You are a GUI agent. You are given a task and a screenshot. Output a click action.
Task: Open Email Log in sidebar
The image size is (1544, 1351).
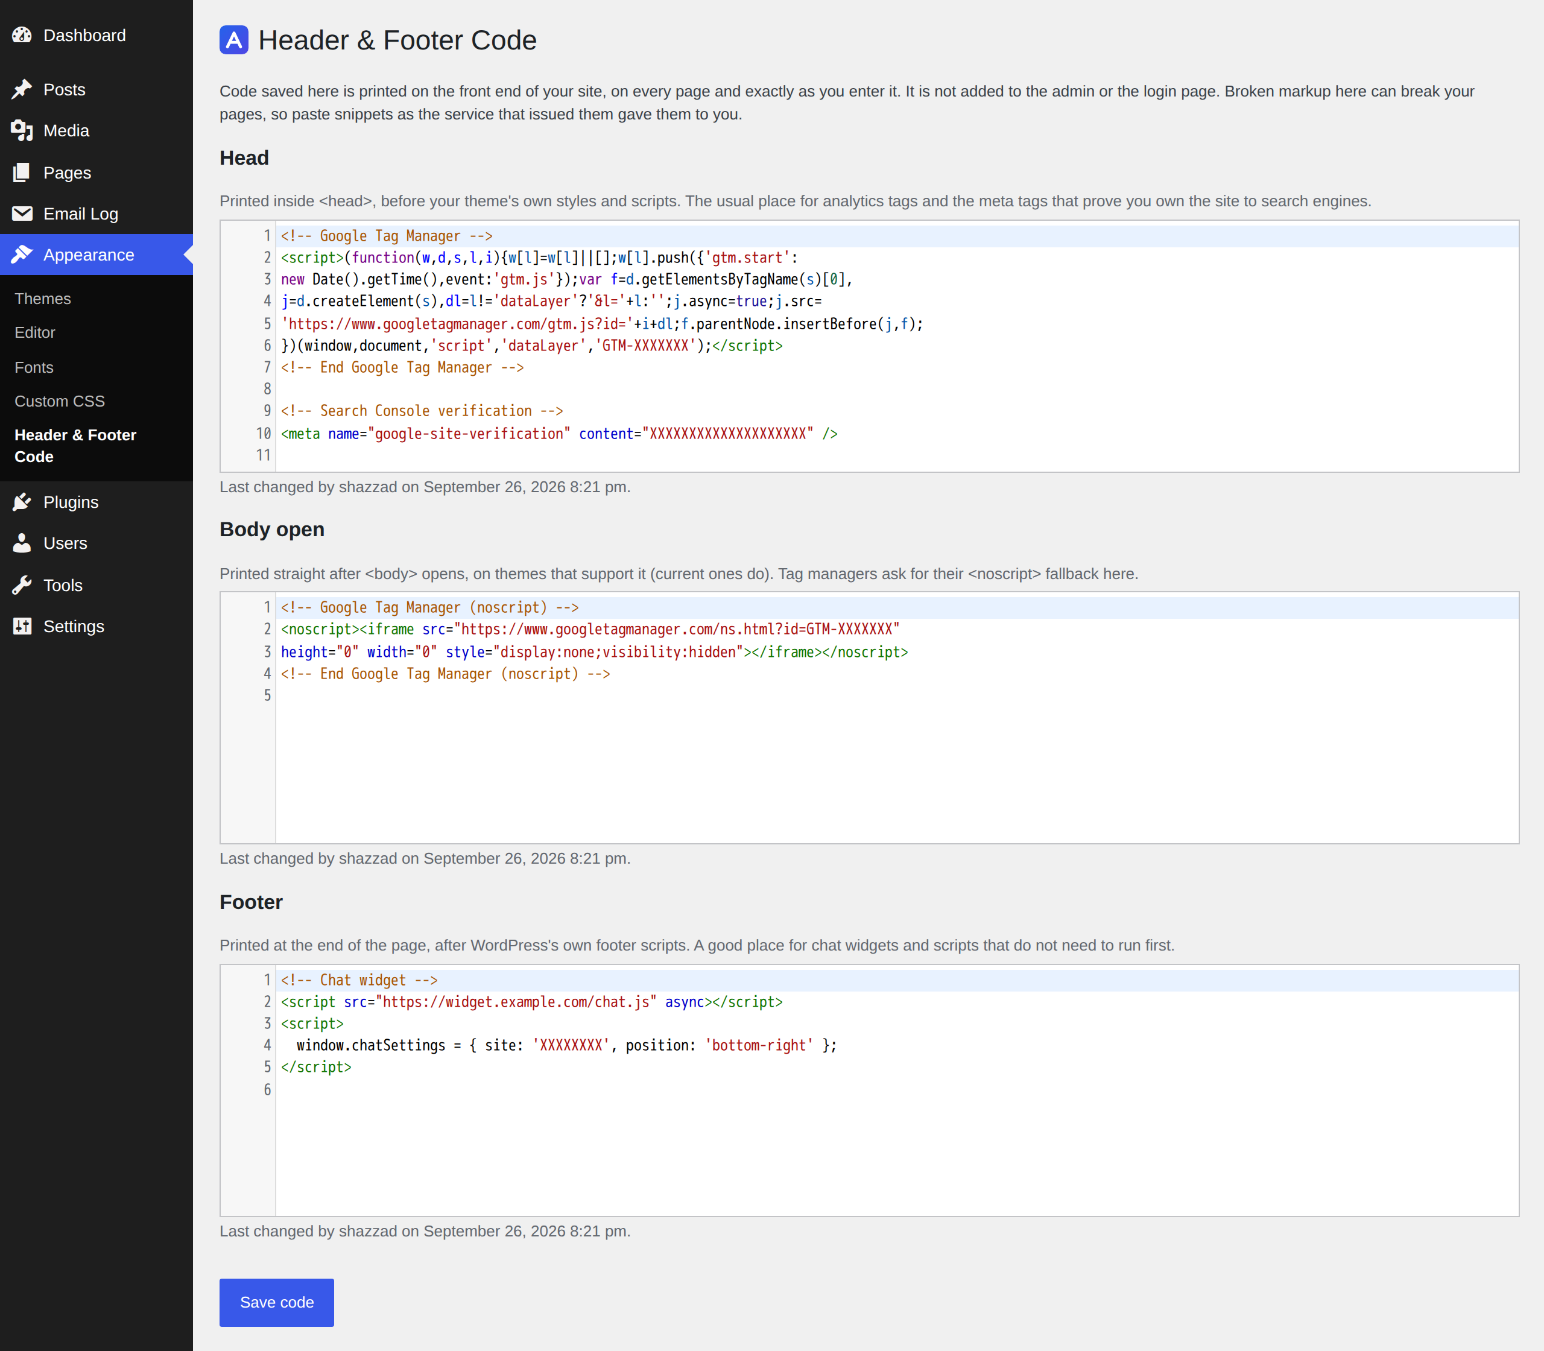click(x=96, y=214)
